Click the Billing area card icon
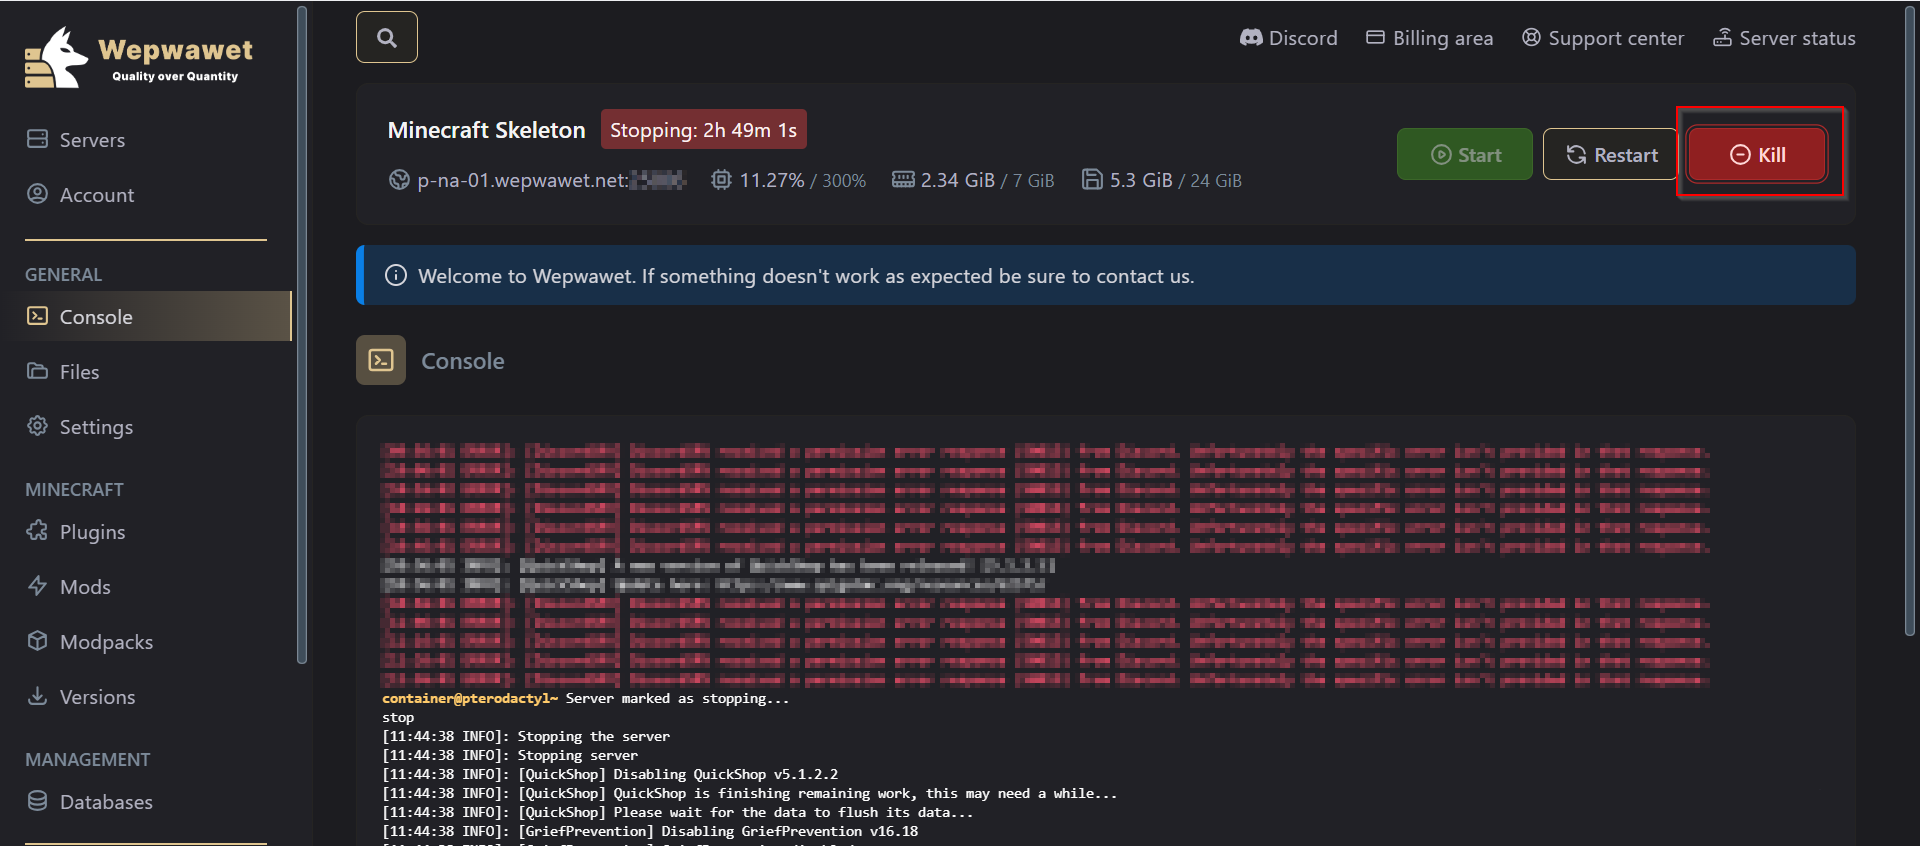Viewport: 1920px width, 846px height. [x=1376, y=38]
